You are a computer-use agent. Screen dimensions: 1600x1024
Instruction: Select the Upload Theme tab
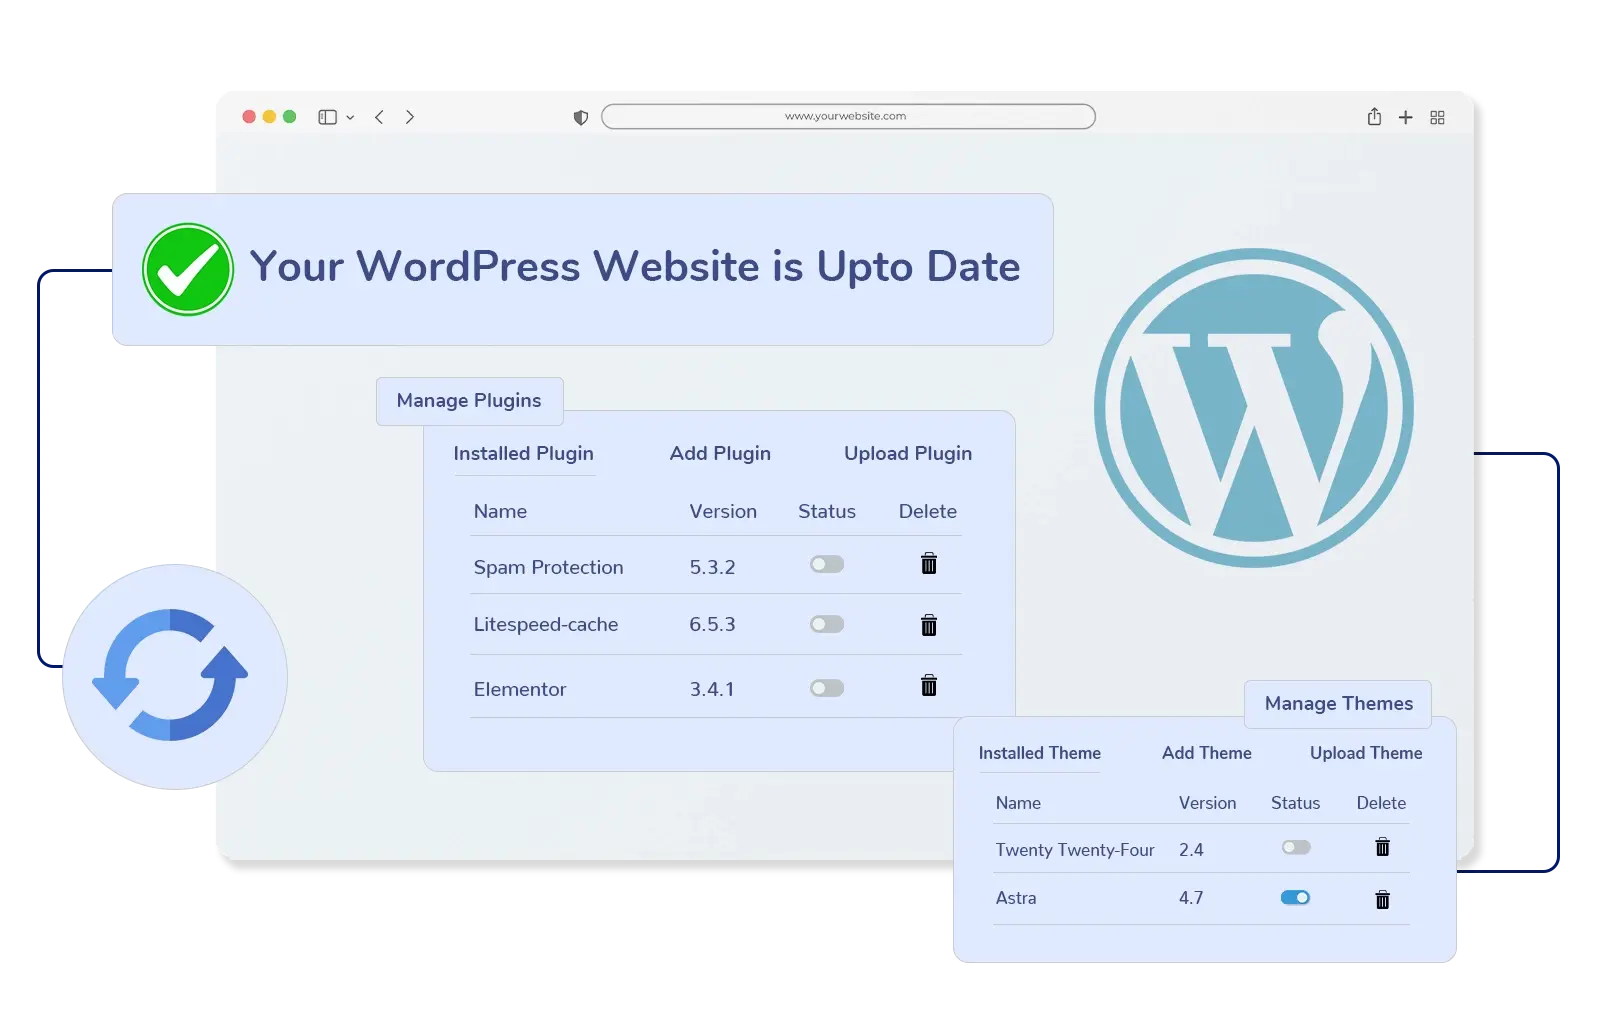(1366, 753)
